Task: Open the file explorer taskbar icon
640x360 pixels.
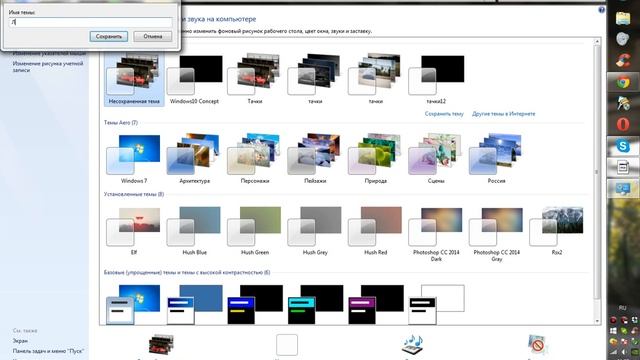Action: click(623, 19)
